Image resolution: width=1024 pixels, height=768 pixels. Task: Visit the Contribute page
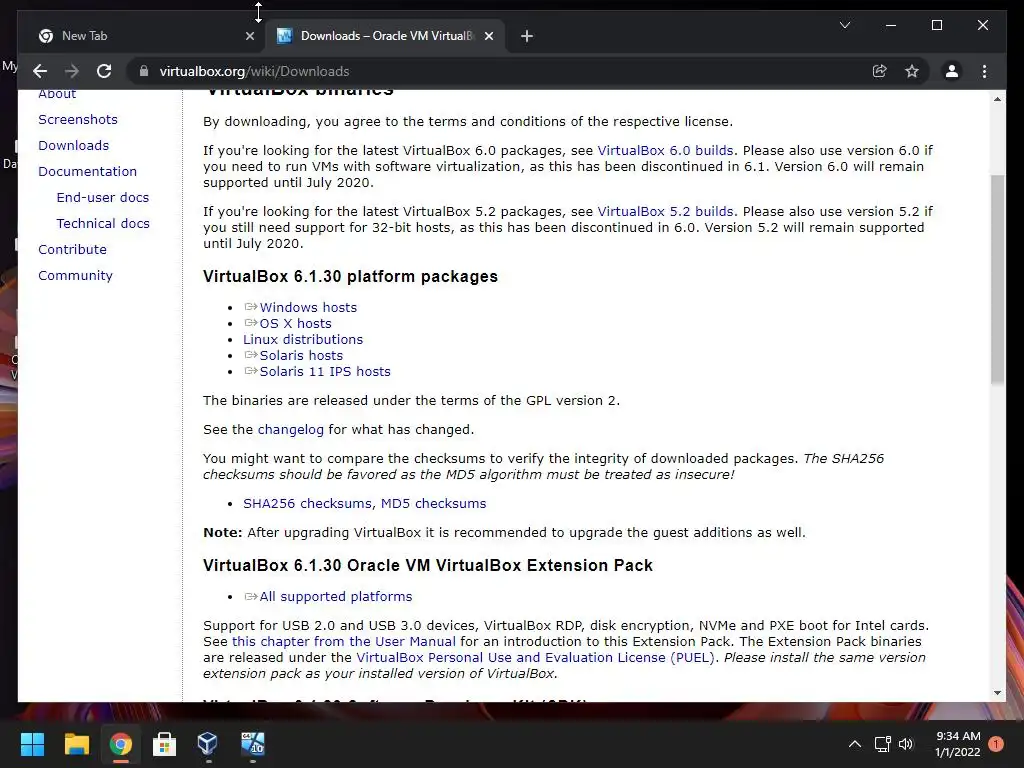72,249
